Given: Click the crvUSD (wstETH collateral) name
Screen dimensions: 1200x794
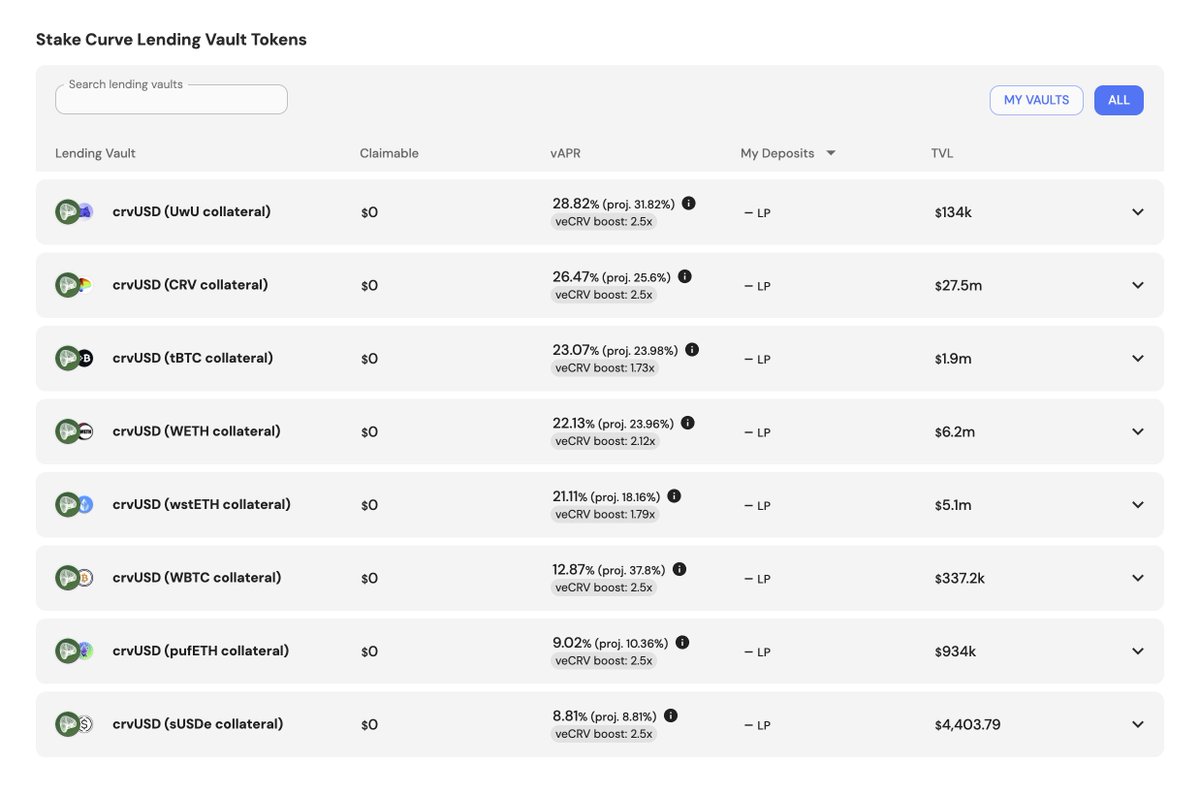Looking at the screenshot, I should pyautogui.click(x=201, y=505).
